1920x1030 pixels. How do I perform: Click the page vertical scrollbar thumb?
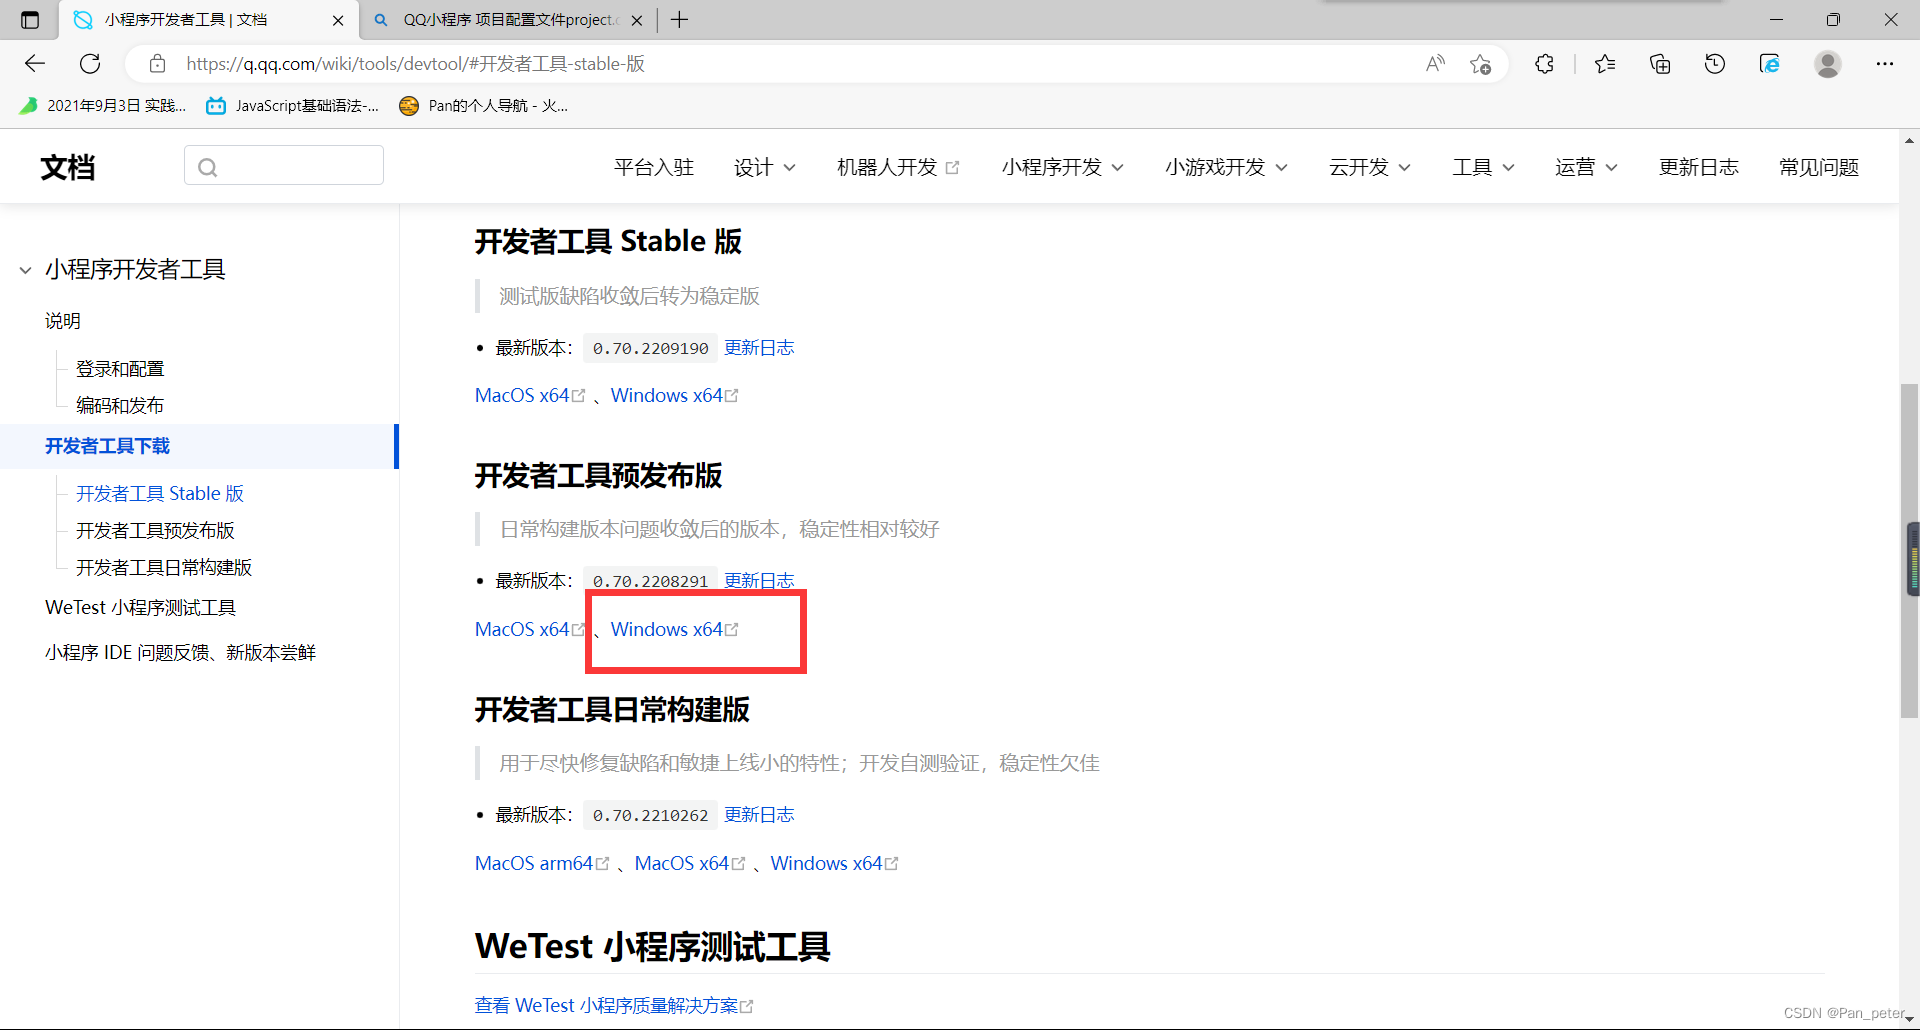[x=1909, y=550]
